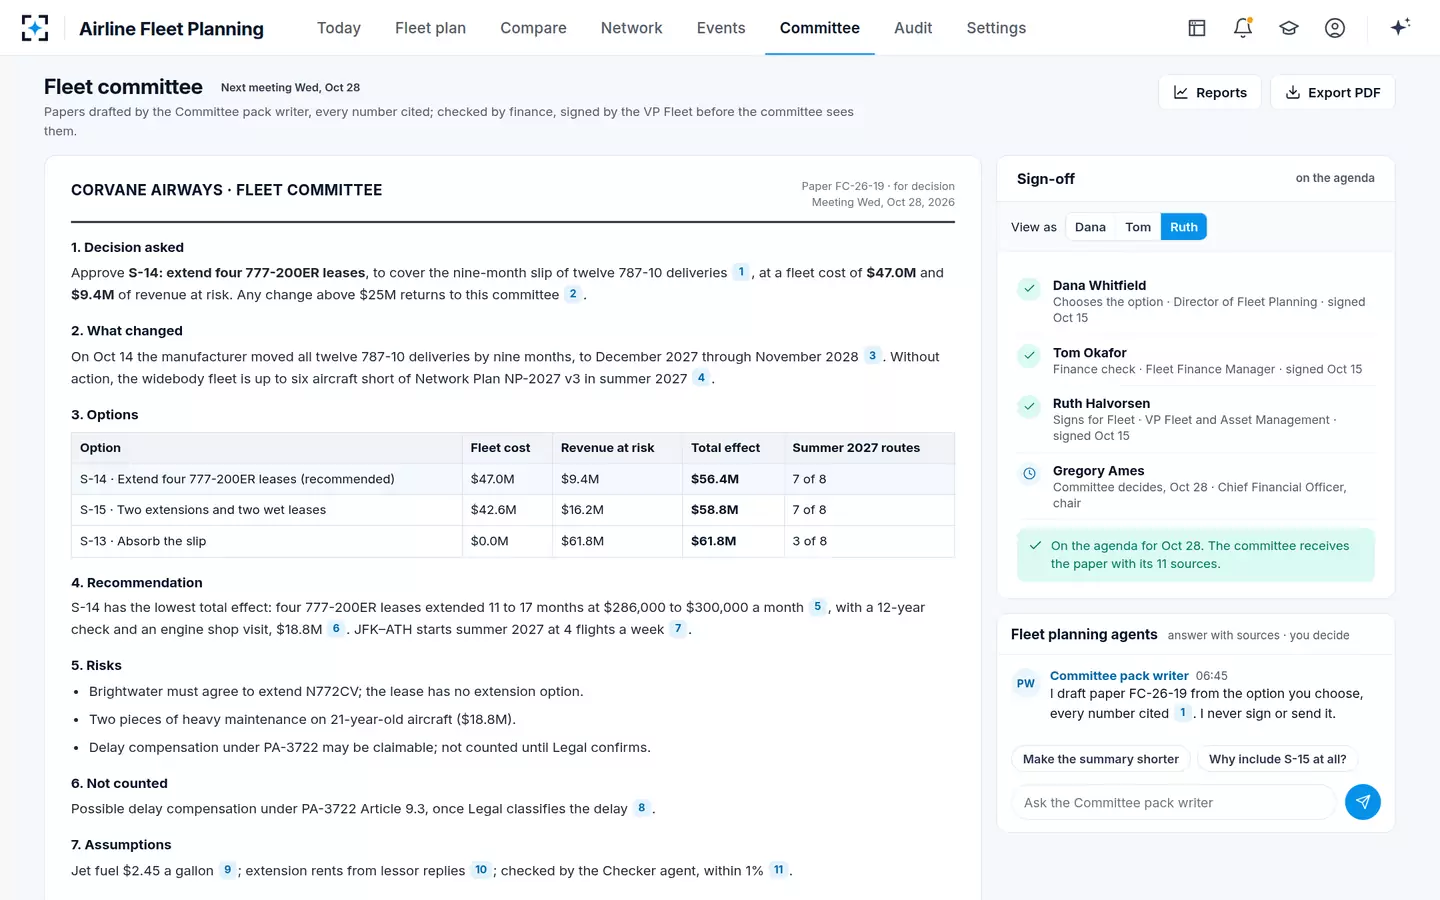Open citation 5 after '$300,000 a month'
1440x900 pixels.
tap(817, 607)
